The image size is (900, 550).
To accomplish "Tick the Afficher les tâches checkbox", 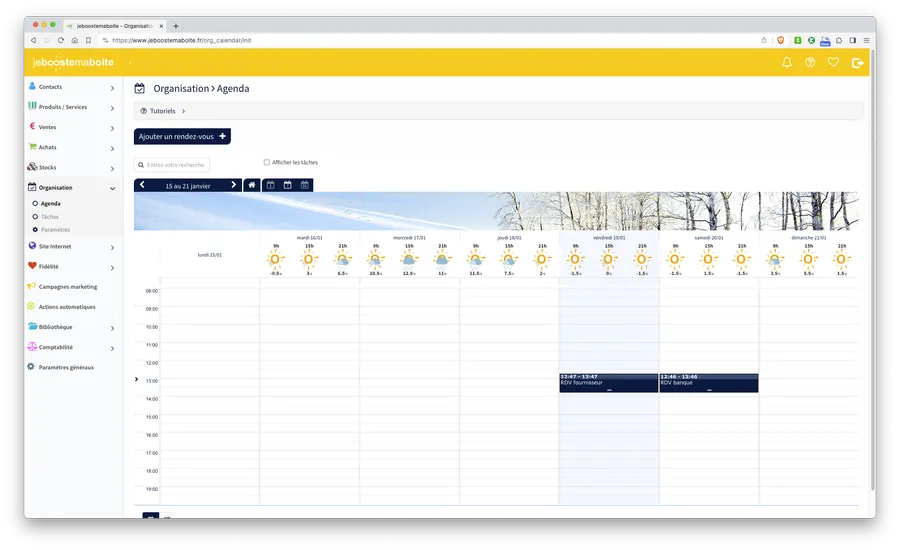I will (x=266, y=162).
